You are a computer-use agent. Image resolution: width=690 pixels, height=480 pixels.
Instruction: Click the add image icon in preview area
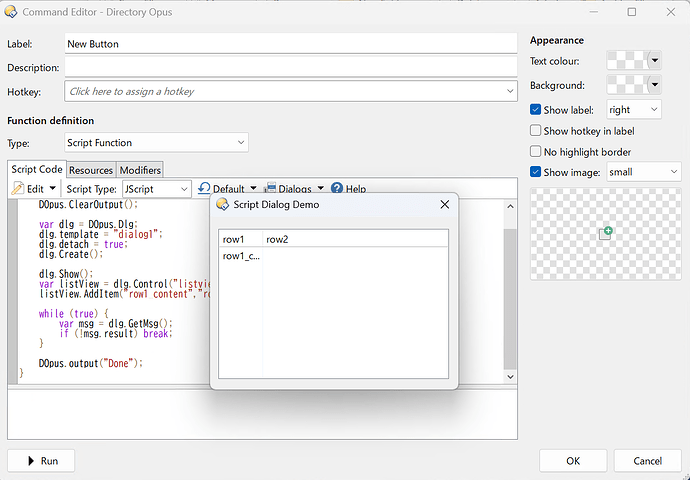(x=606, y=233)
